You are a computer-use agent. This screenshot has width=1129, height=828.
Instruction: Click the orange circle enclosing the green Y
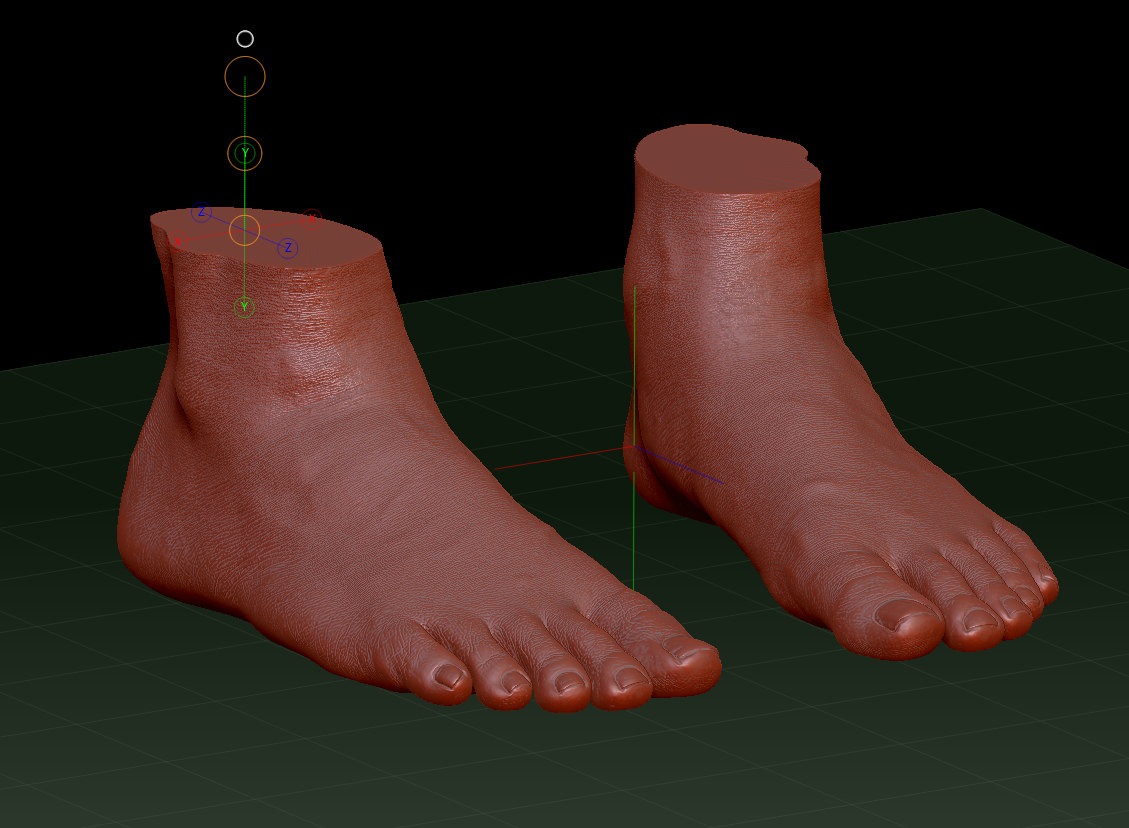pyautogui.click(x=245, y=153)
